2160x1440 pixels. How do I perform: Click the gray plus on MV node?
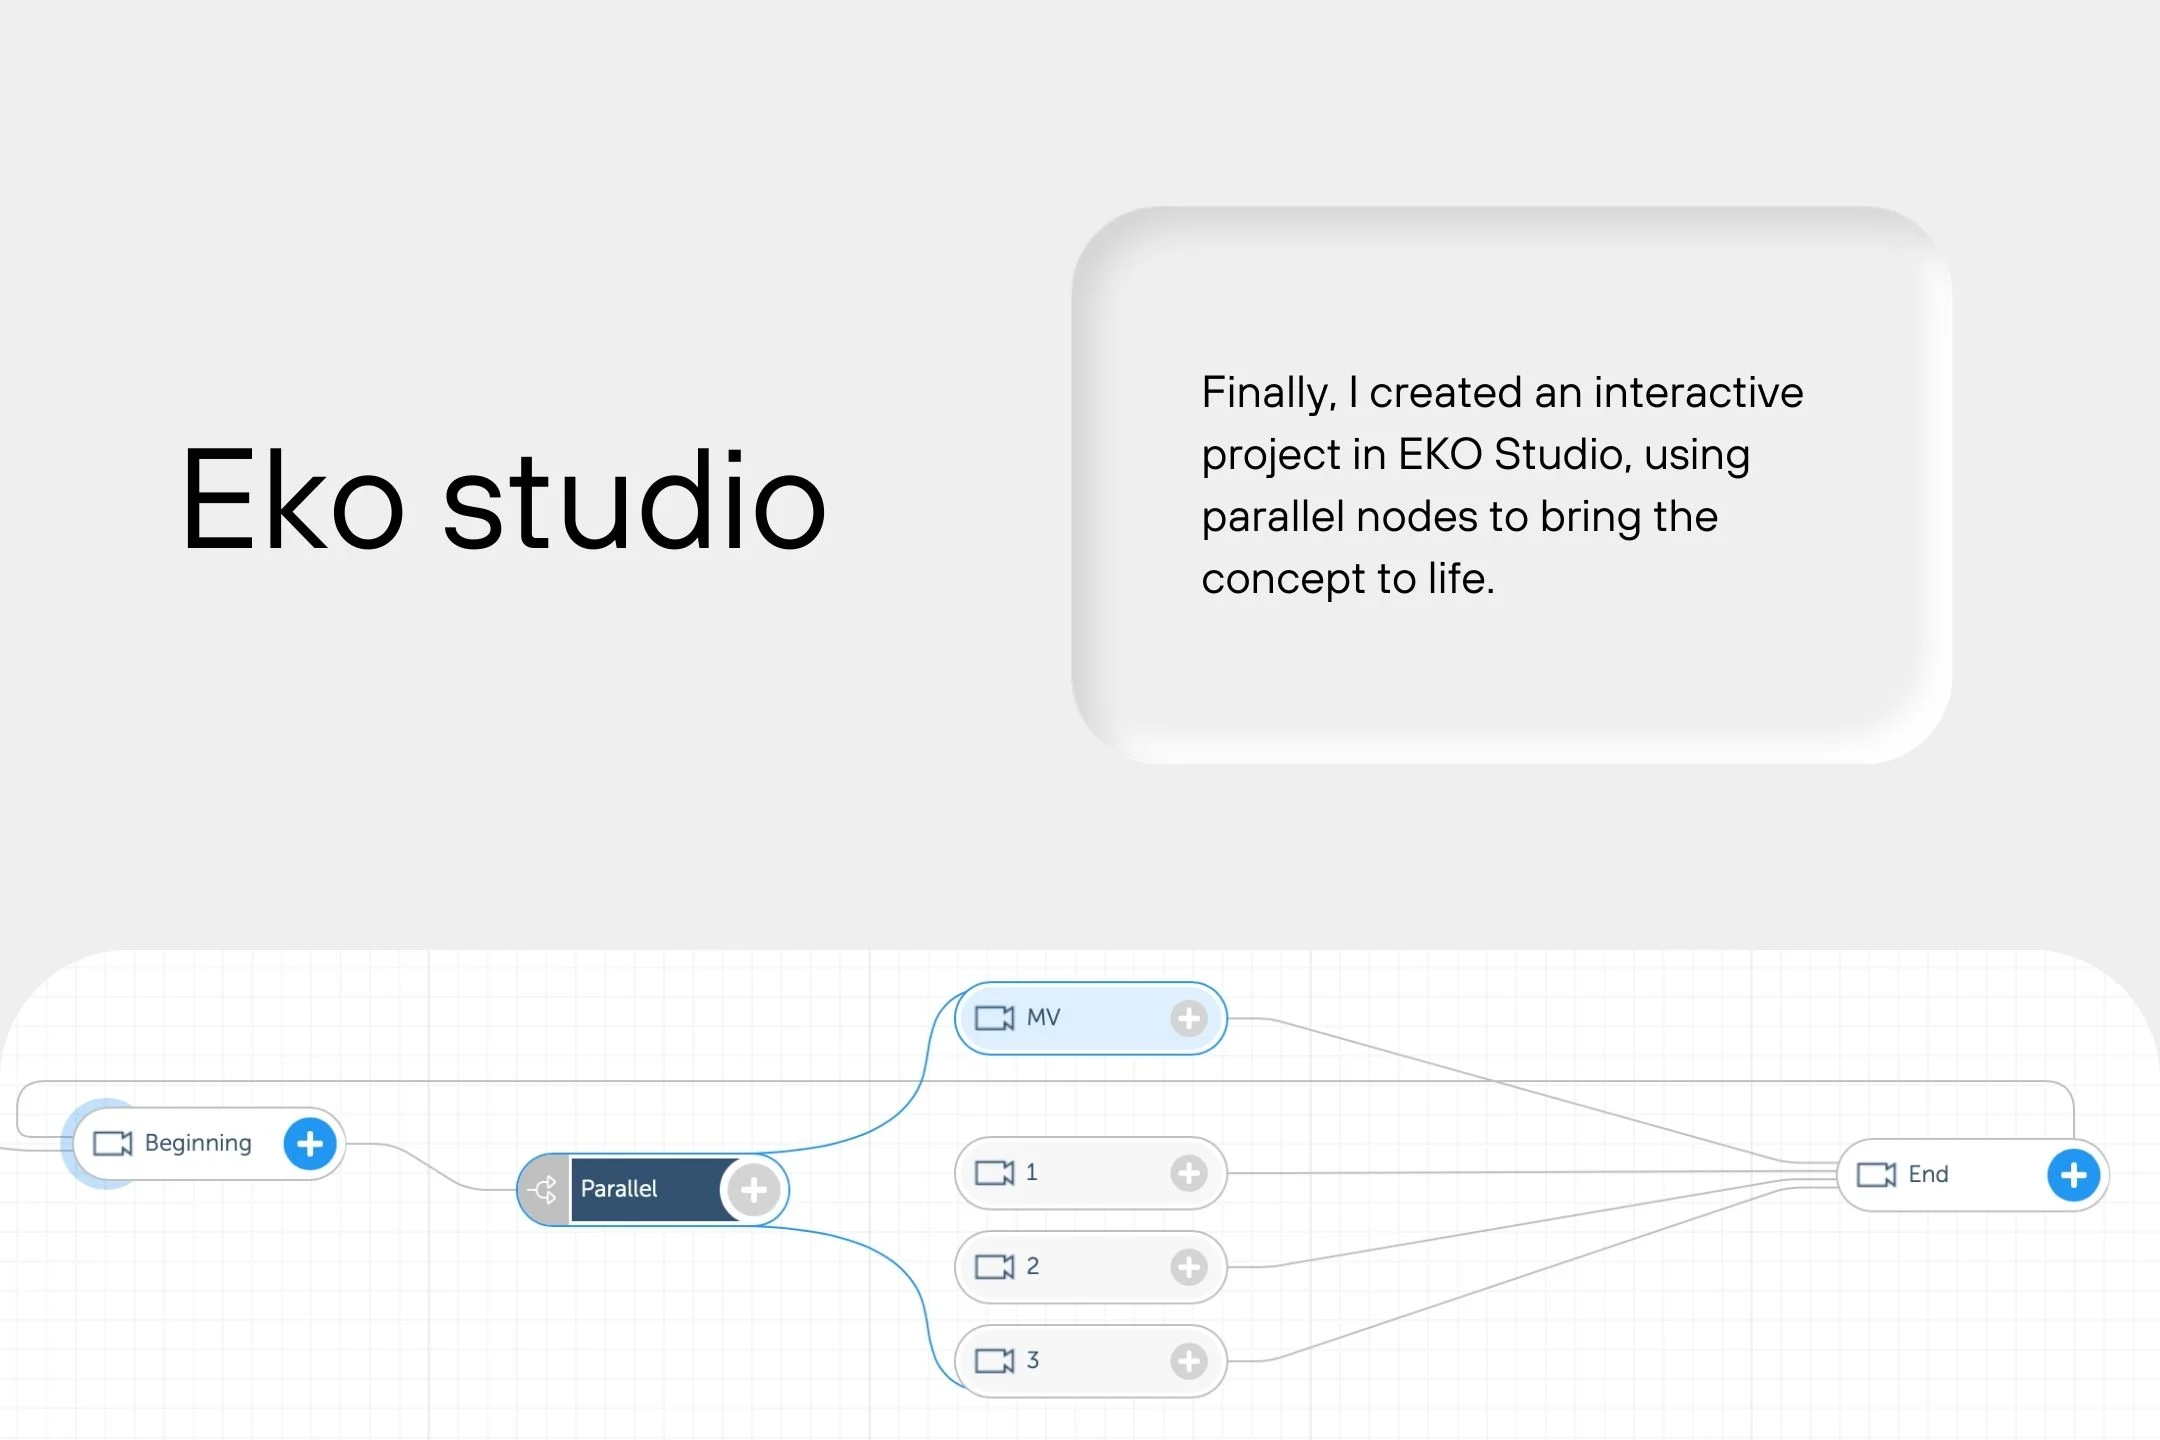pyautogui.click(x=1188, y=1018)
